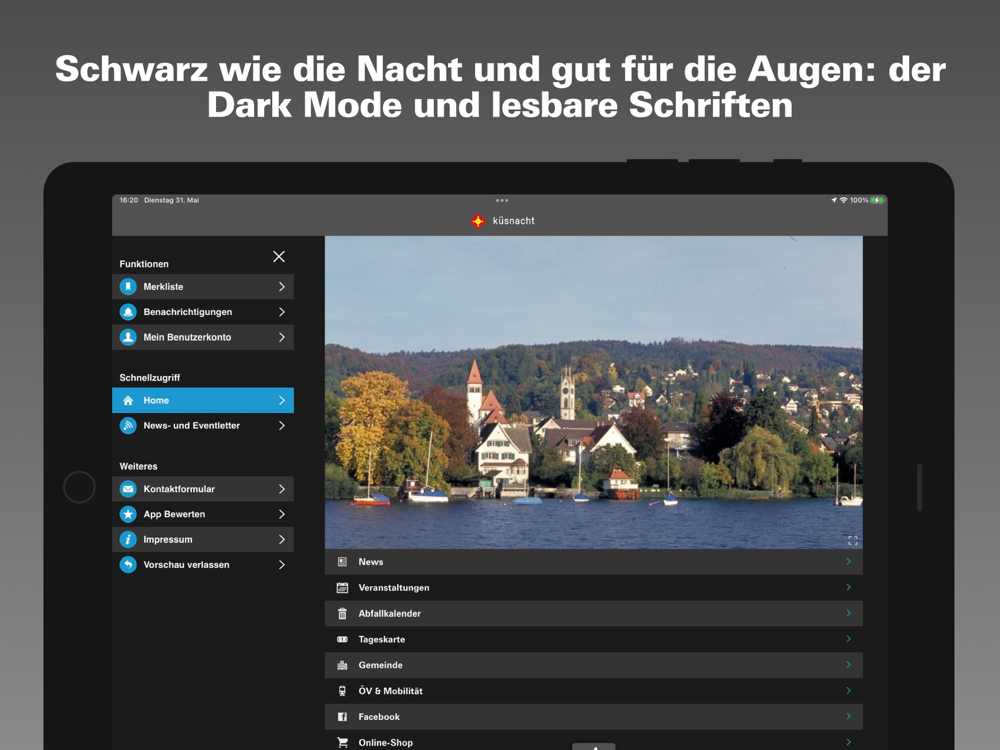Image resolution: width=1000 pixels, height=750 pixels.
Task: Click the ÖV & Mobilität train icon
Action: point(342,691)
